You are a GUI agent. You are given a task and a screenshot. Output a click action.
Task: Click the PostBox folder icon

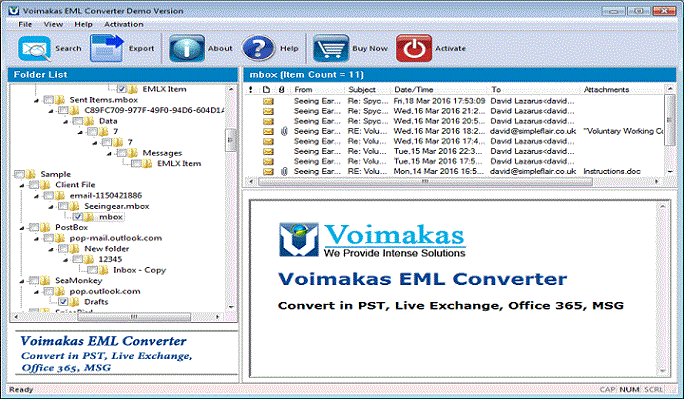coord(45,227)
